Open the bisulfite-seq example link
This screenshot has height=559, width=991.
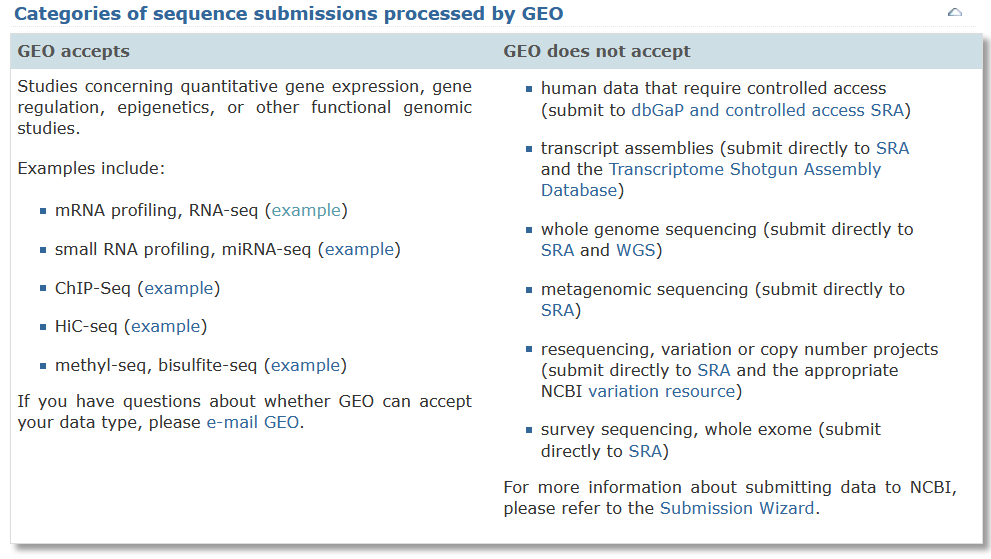click(x=306, y=365)
